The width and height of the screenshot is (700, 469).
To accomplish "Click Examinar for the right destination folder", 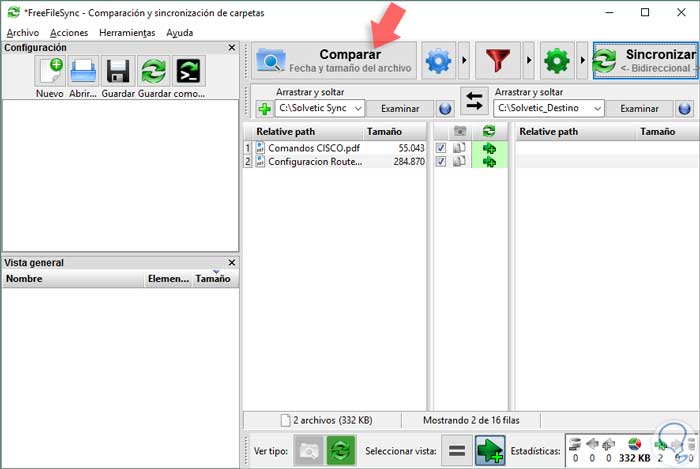I will tap(639, 108).
